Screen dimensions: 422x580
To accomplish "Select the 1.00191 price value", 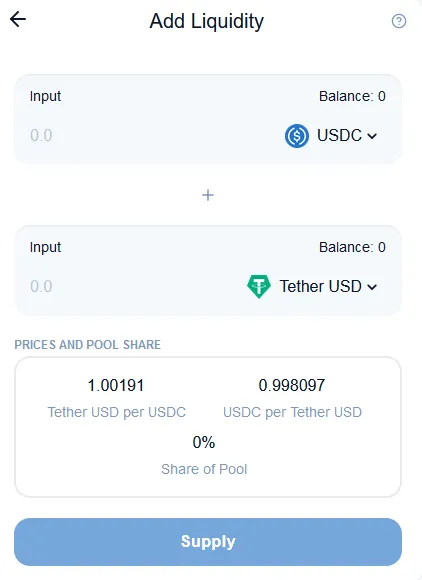I will click(x=116, y=385).
